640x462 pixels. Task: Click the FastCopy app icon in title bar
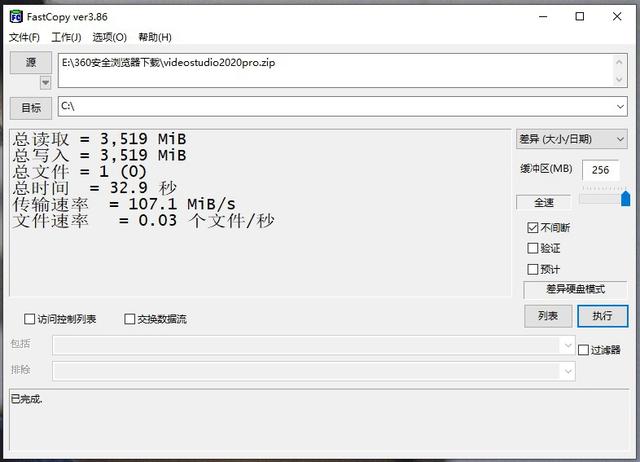click(16, 17)
